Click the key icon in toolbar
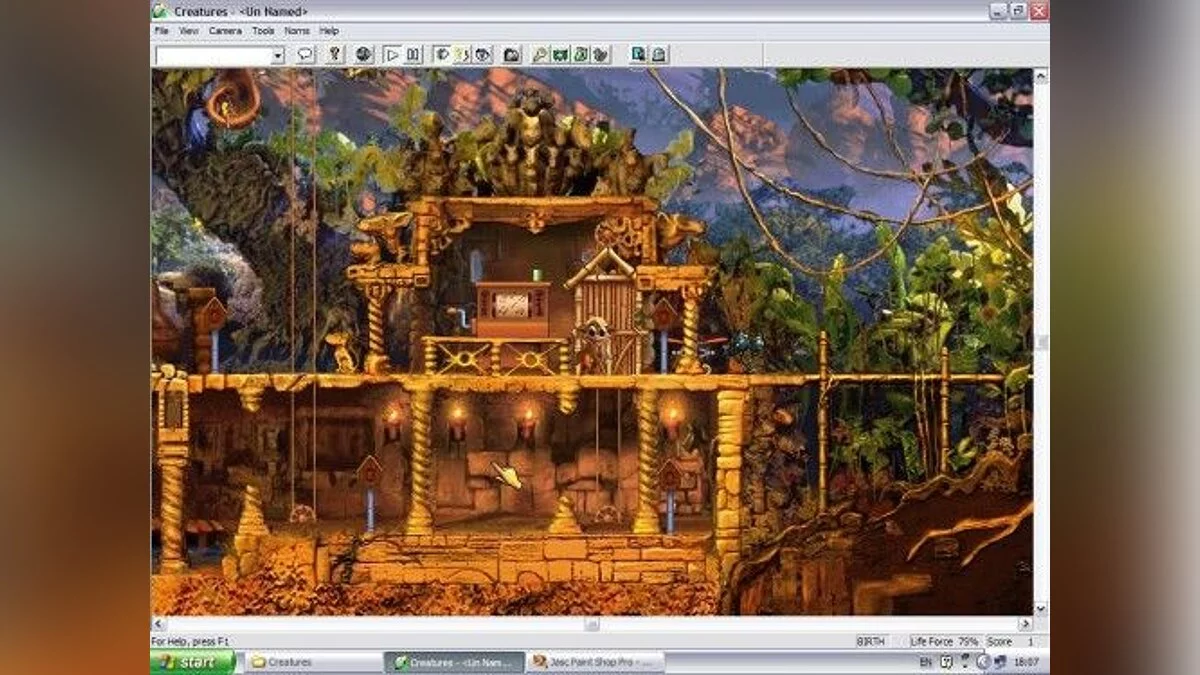This screenshot has width=1200, height=675. [336, 55]
